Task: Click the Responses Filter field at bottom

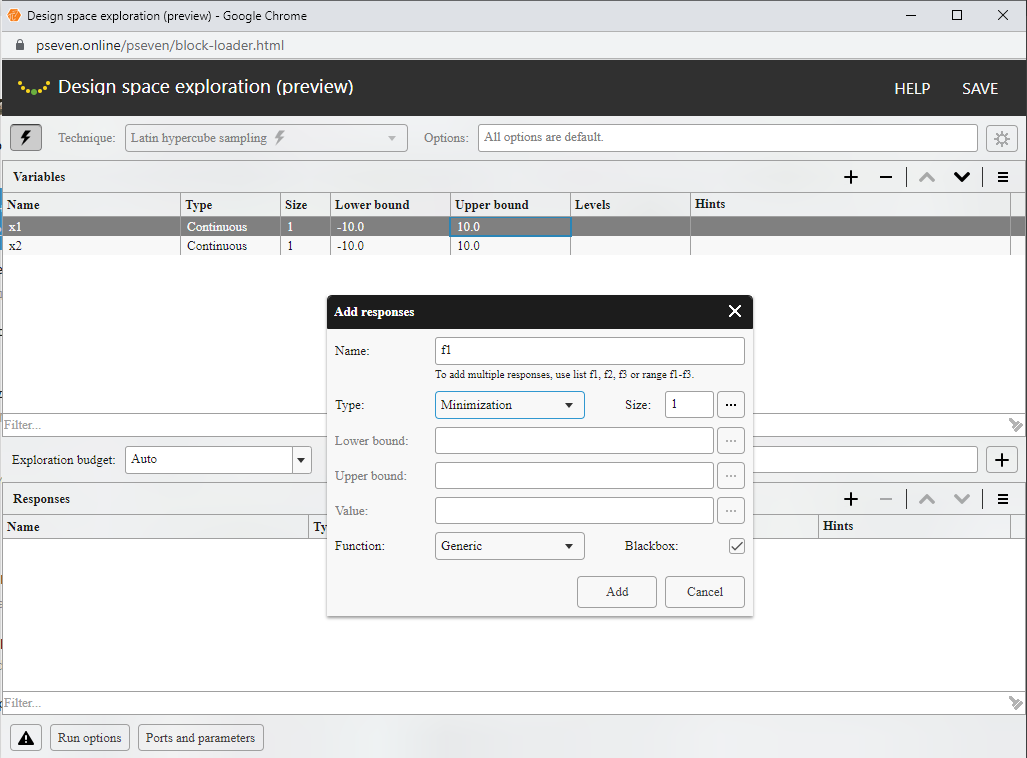Action: [x=504, y=703]
